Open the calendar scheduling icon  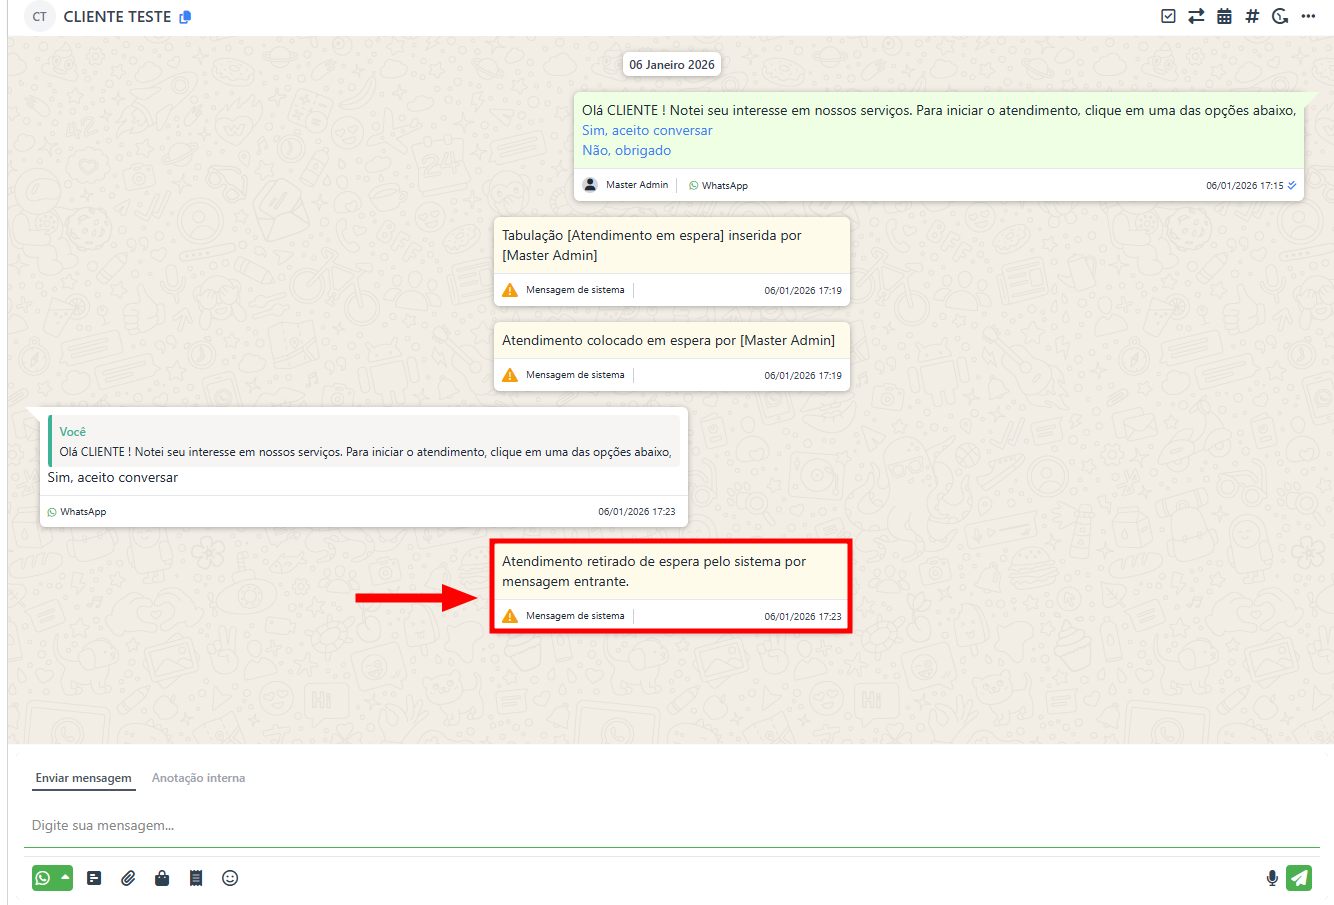click(1224, 16)
